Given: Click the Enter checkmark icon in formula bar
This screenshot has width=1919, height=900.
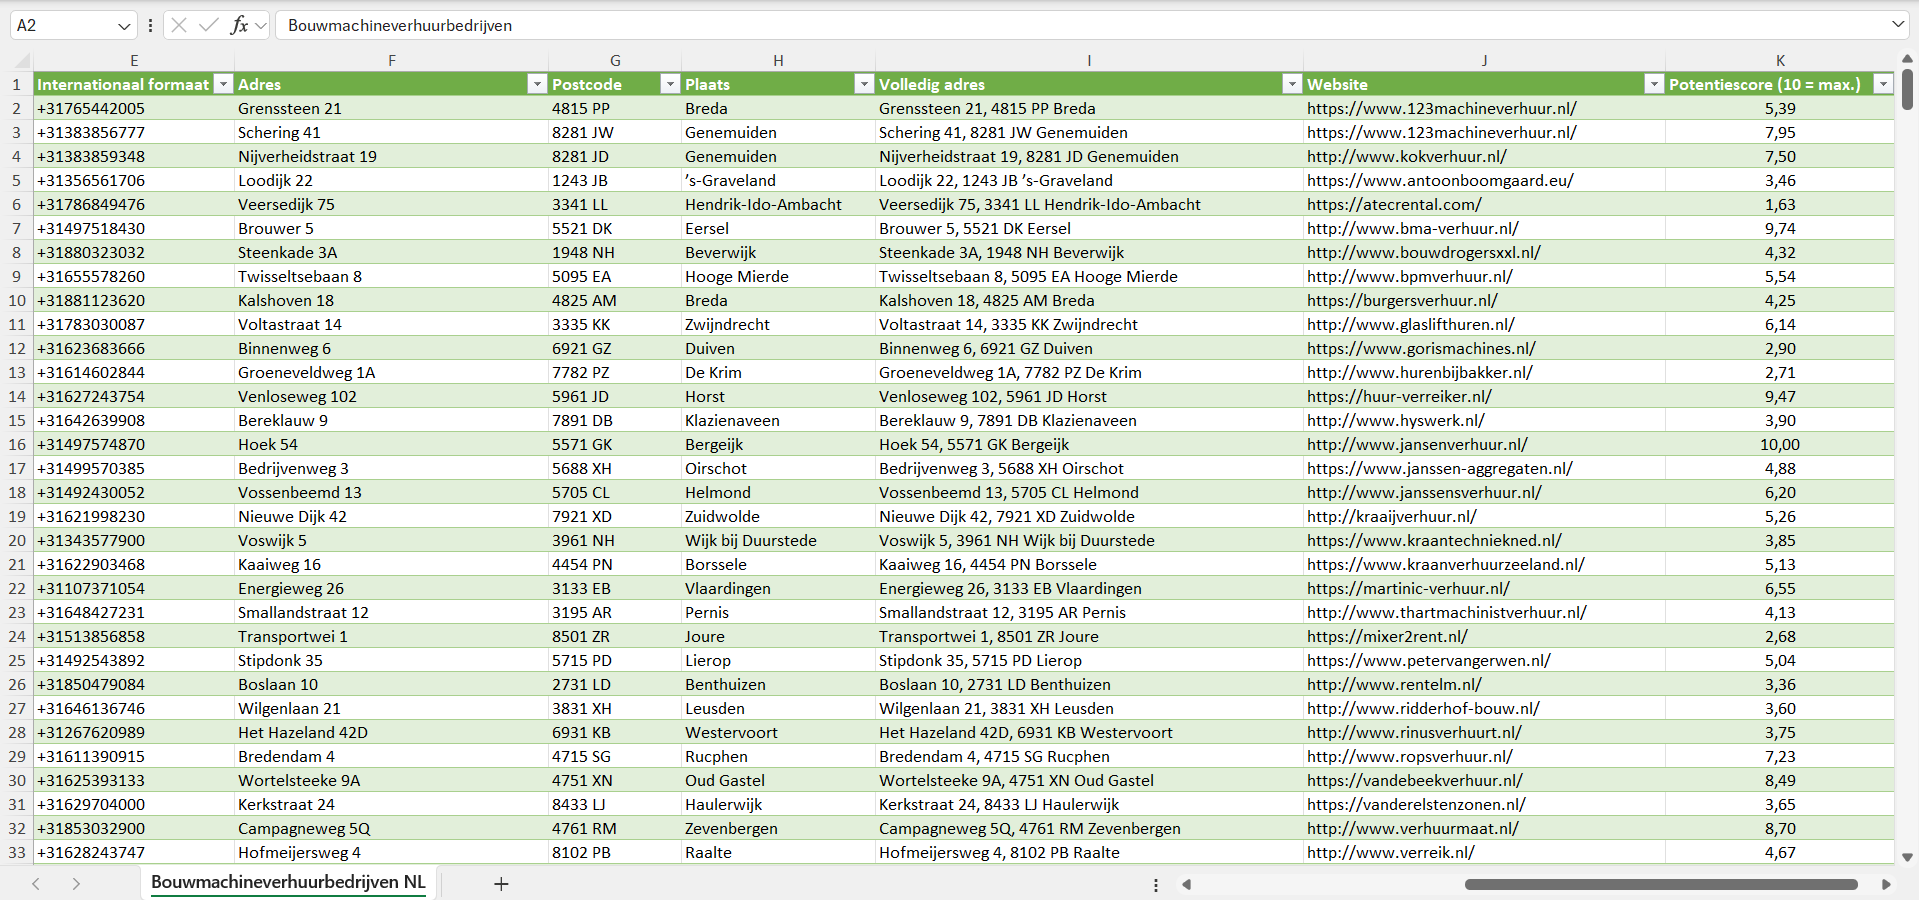Looking at the screenshot, I should [208, 25].
